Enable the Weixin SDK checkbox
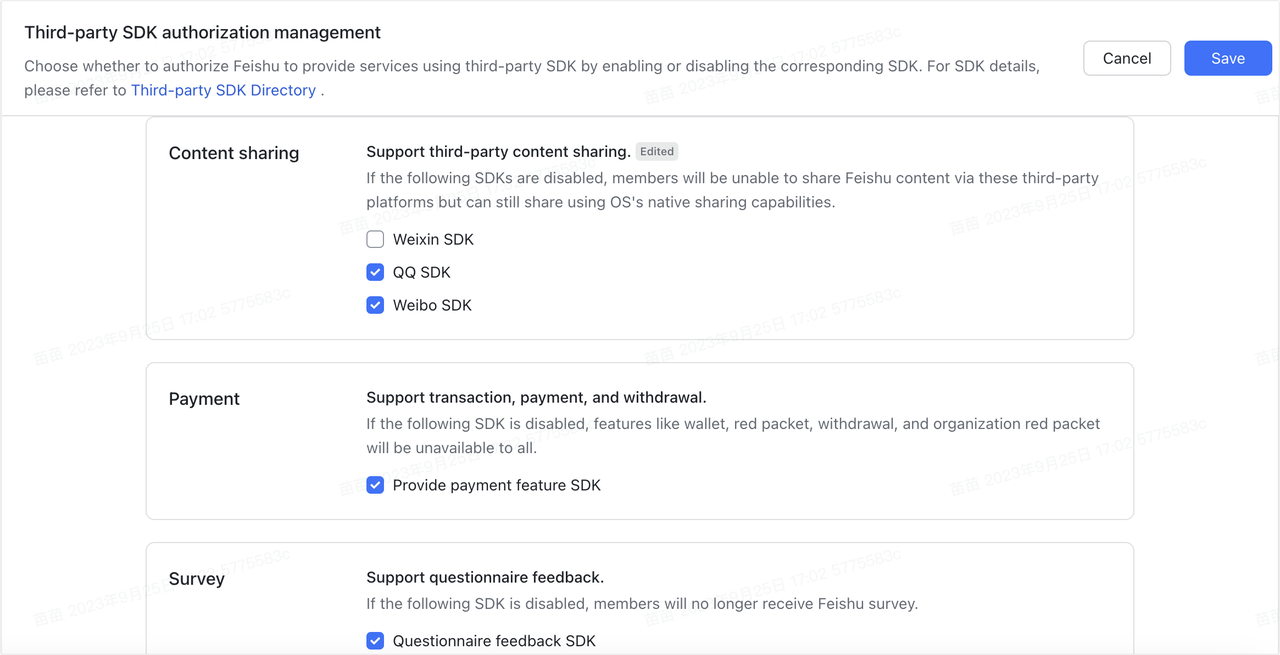The height and width of the screenshot is (655, 1280). coord(375,239)
